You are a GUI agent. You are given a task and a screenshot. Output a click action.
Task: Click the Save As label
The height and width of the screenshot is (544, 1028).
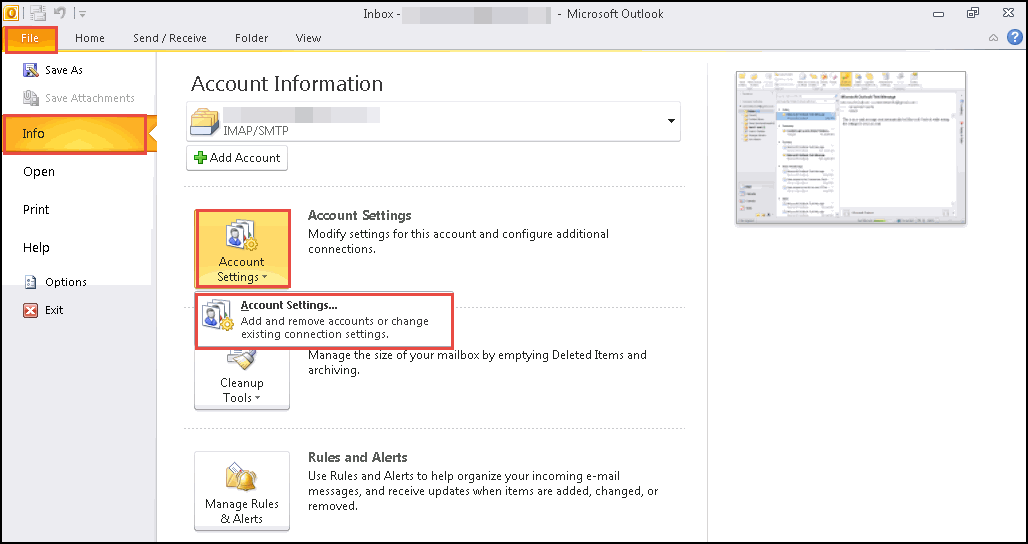(64, 70)
